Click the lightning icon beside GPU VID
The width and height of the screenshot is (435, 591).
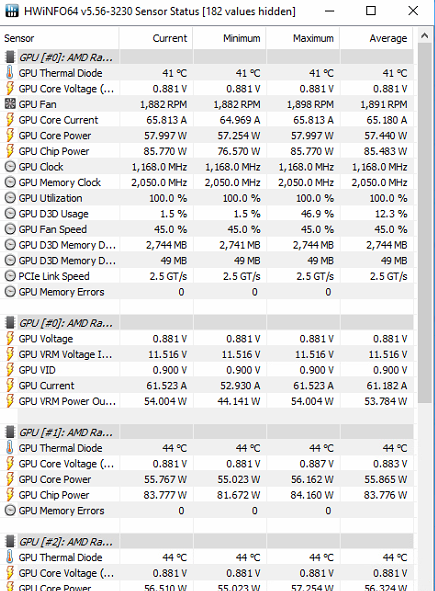coord(10,370)
